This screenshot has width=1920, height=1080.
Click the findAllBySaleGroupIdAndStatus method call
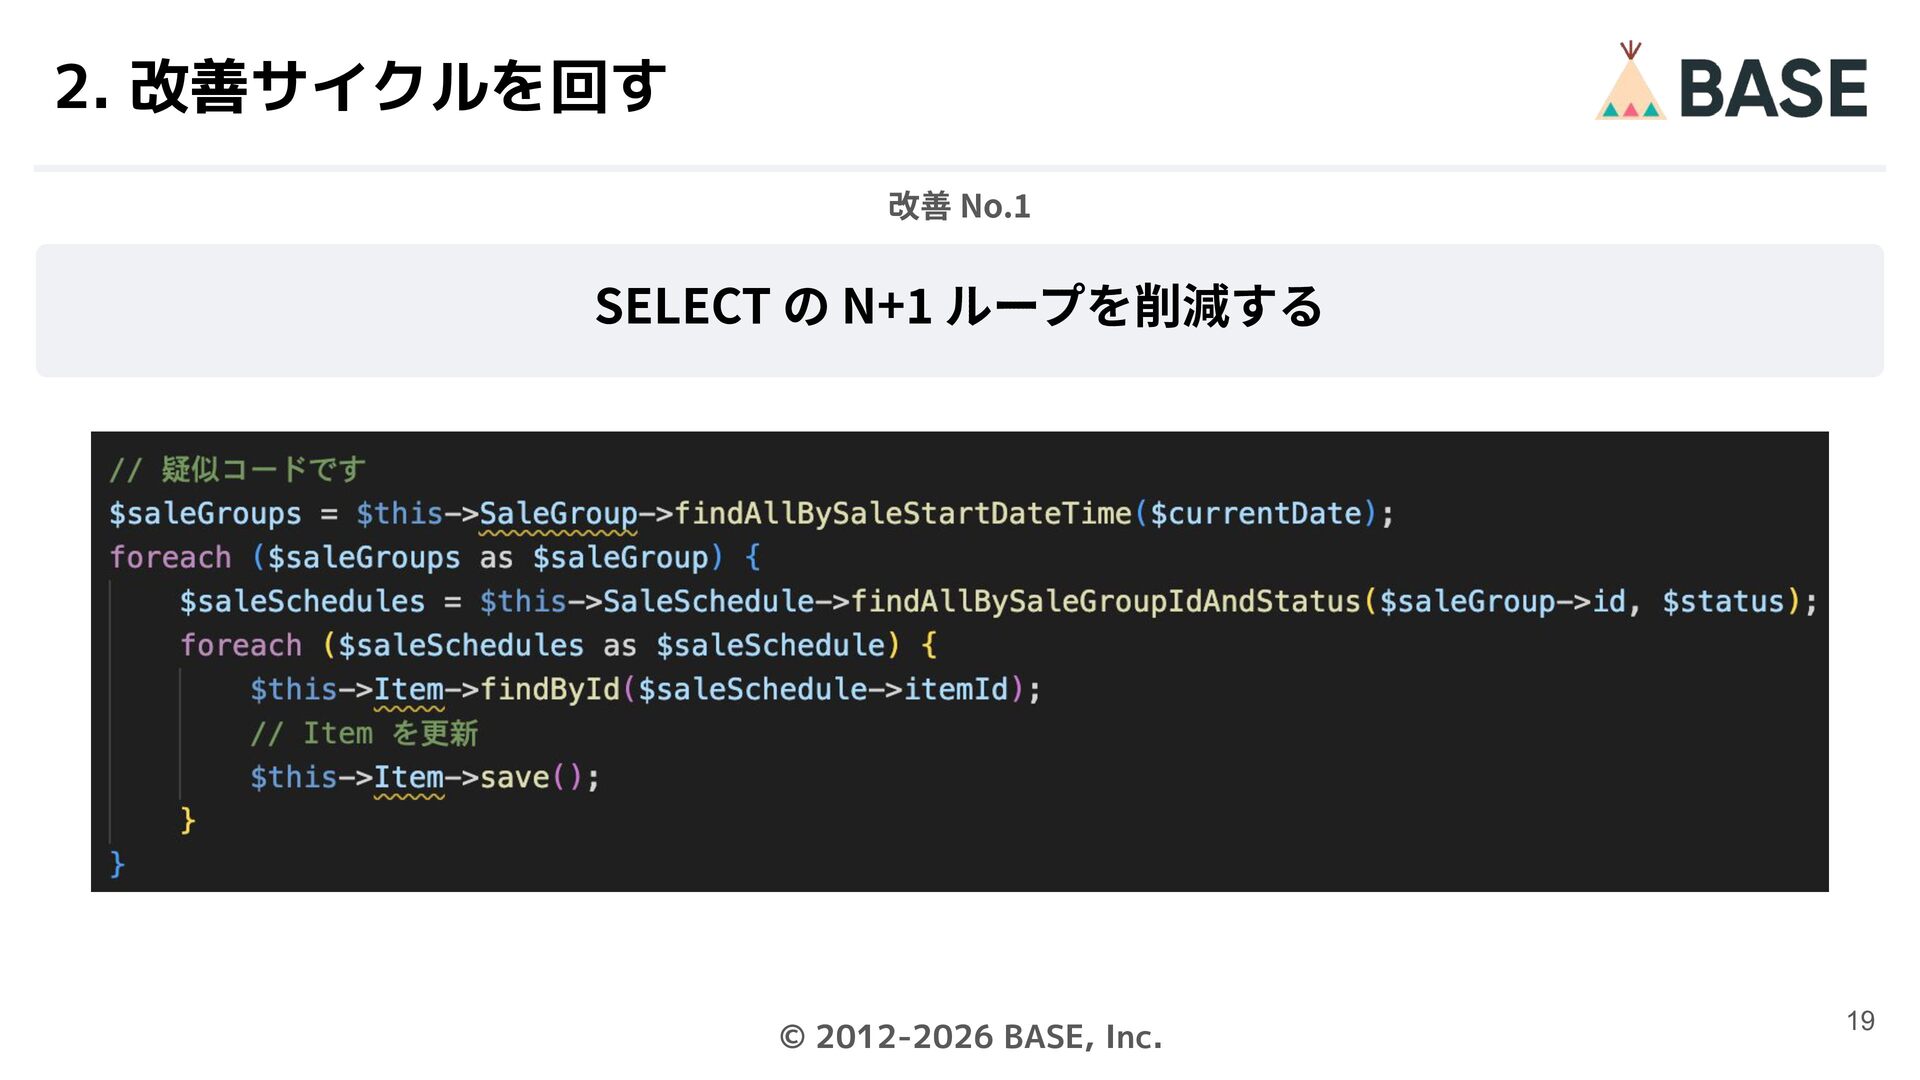point(1105,602)
